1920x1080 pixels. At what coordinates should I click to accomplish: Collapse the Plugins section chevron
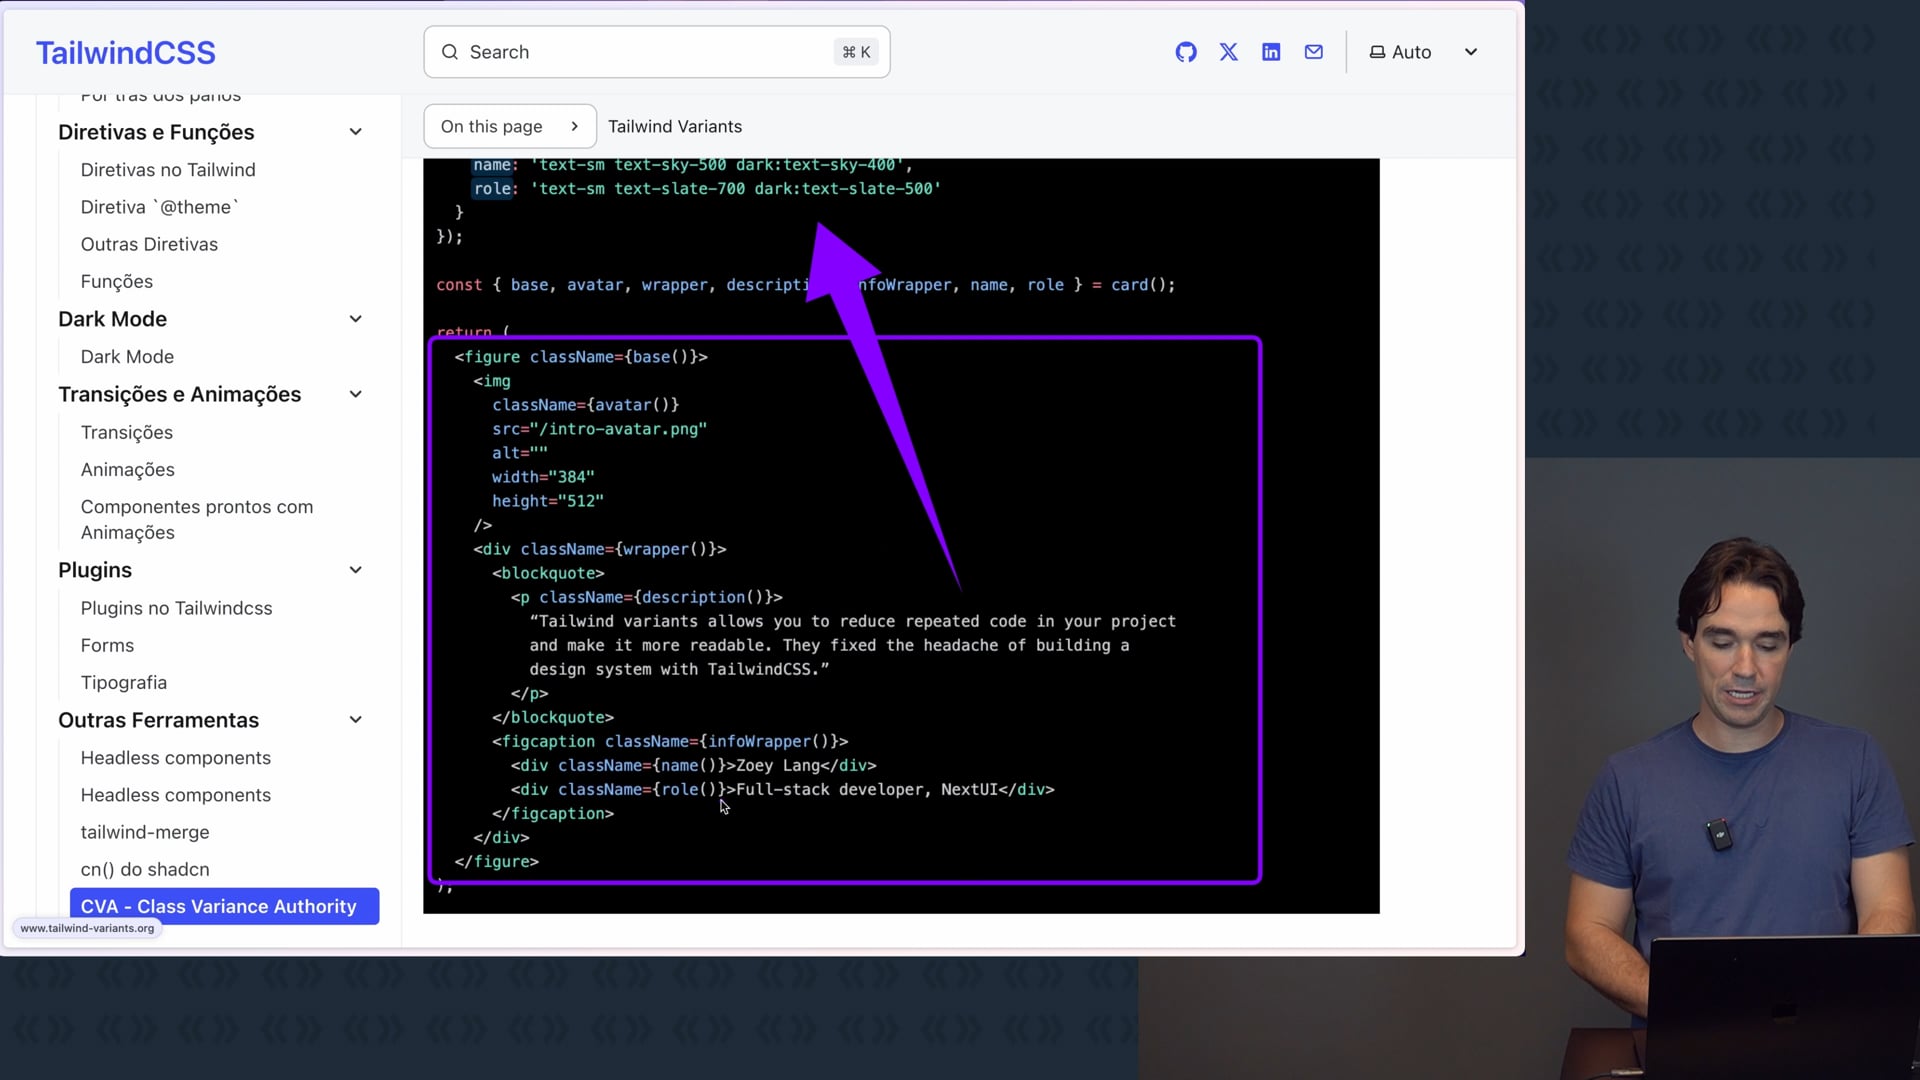point(355,570)
